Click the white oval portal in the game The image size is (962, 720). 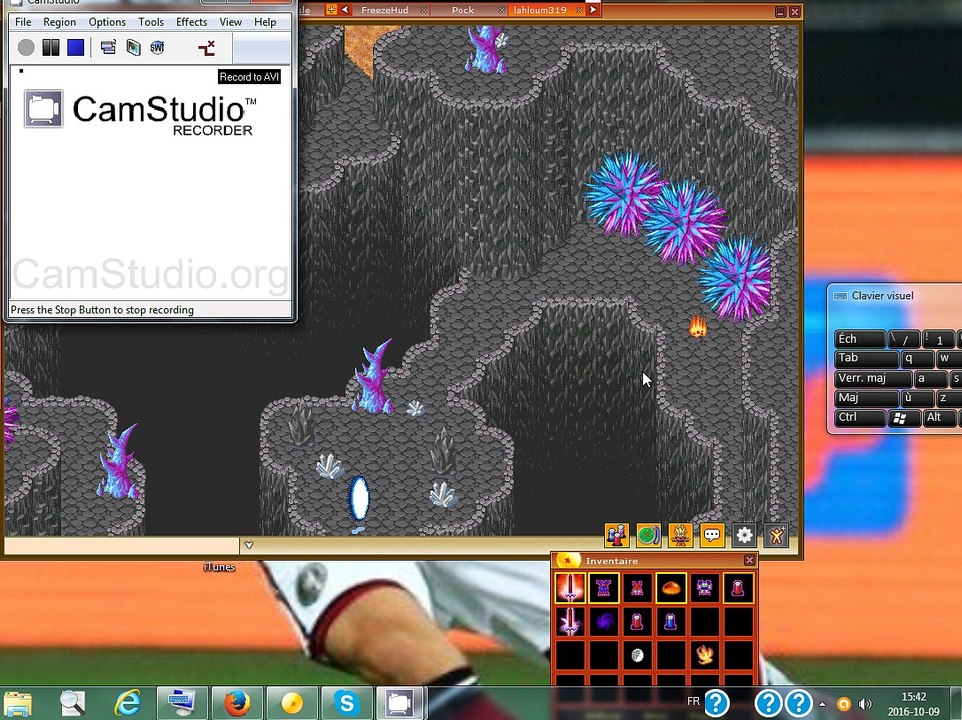pyautogui.click(x=360, y=498)
